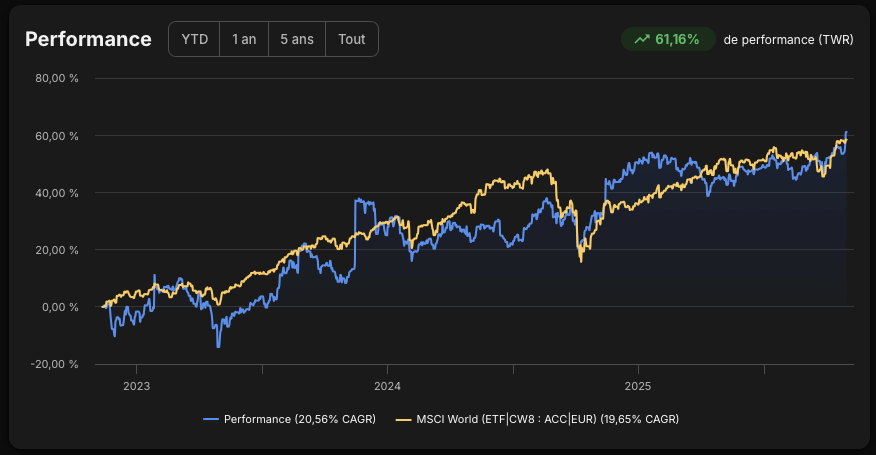Click the 0,00 % y-axis label

click(60, 307)
